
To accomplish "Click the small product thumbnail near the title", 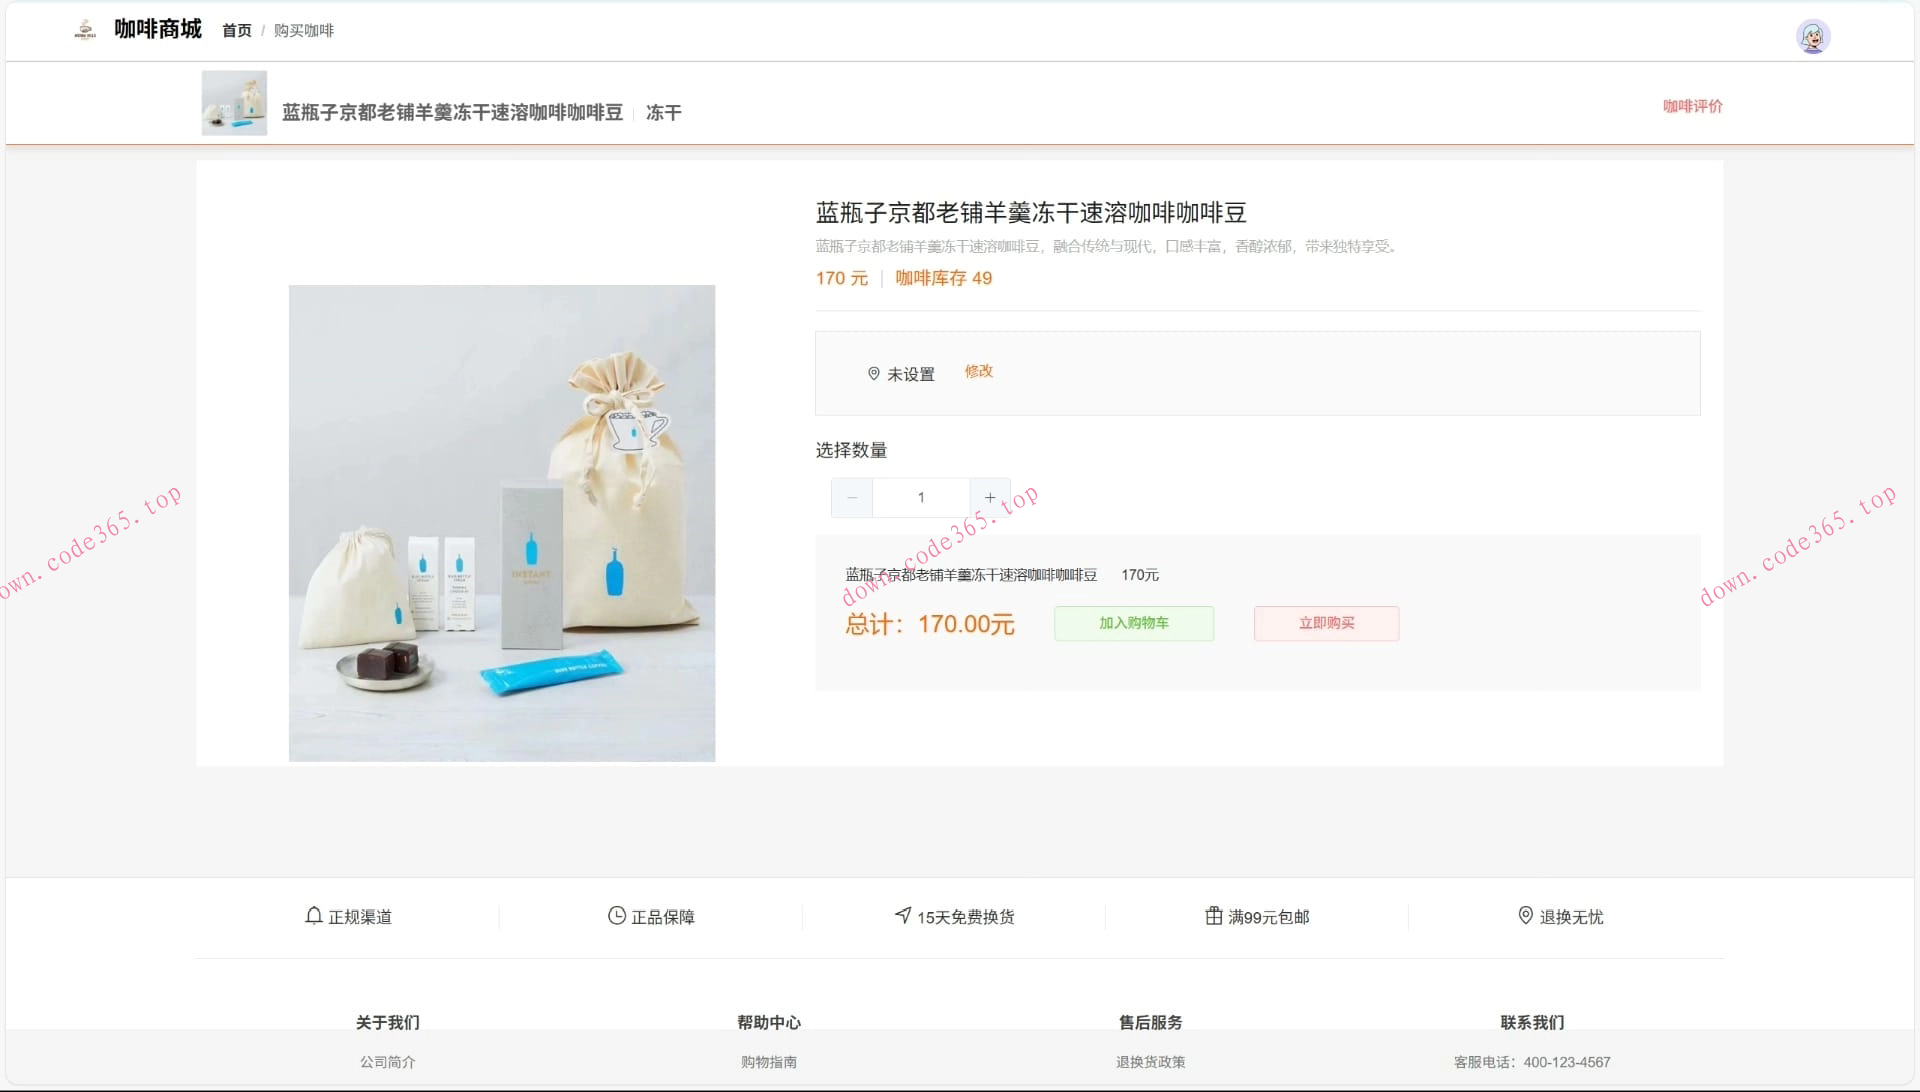I will pos(233,102).
